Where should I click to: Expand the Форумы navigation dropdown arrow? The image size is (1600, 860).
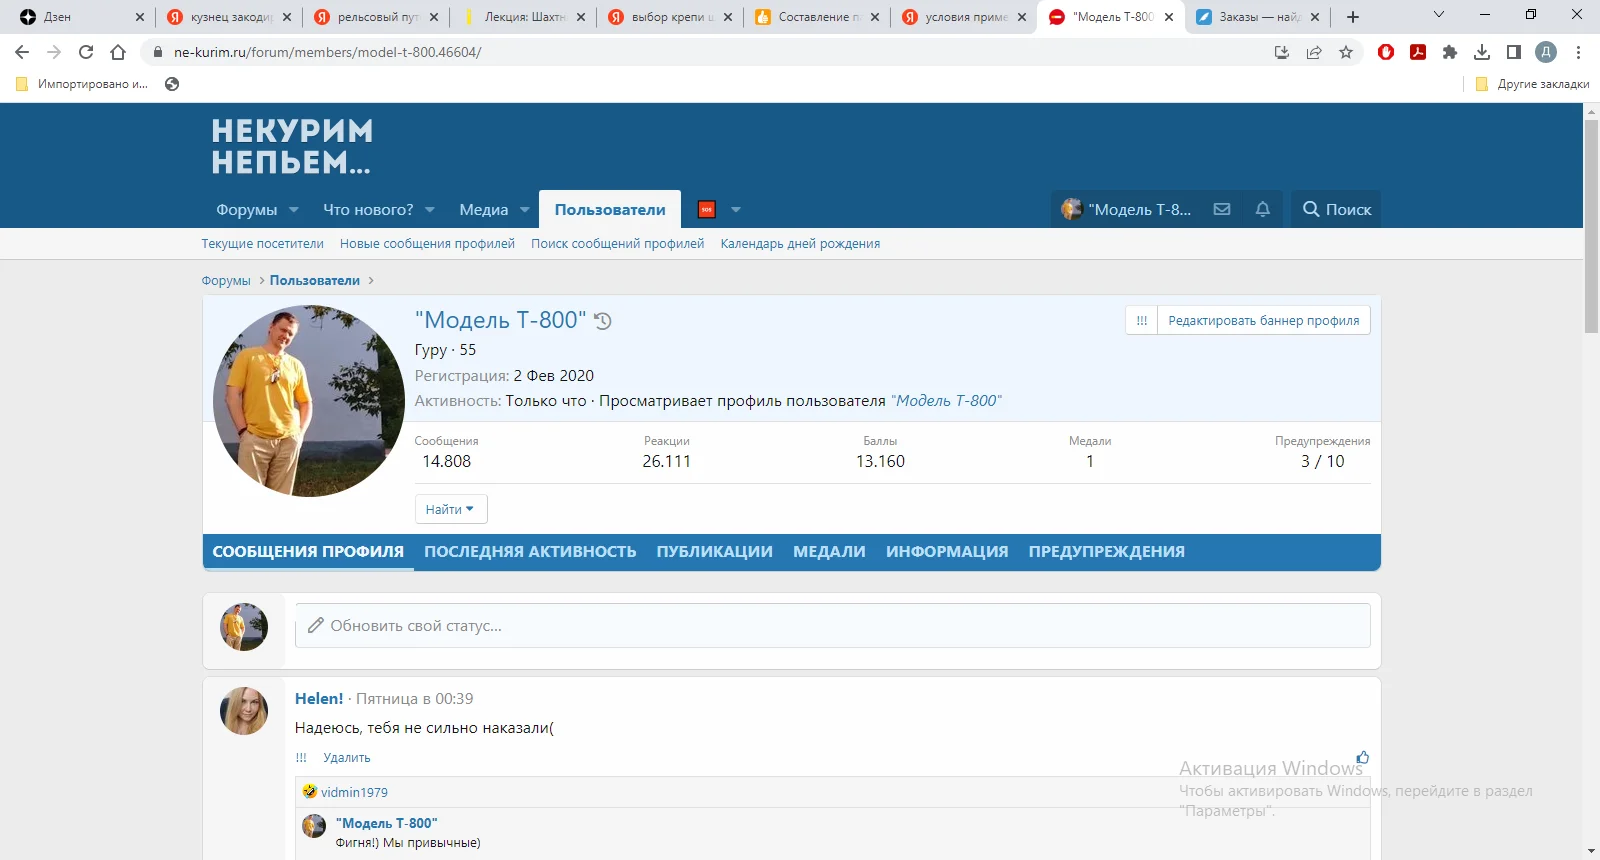coord(294,210)
